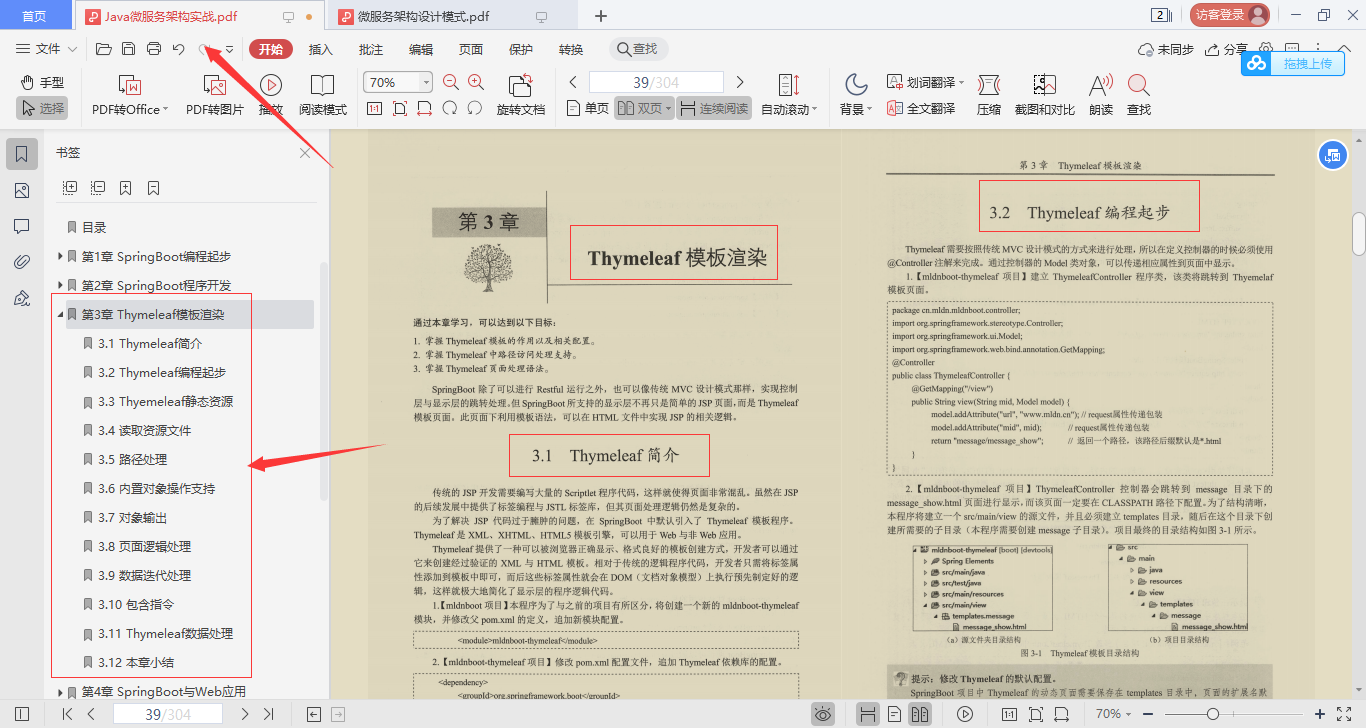Open the attachments paperclip panel
This screenshot has height=728, width=1366.
[x=22, y=262]
